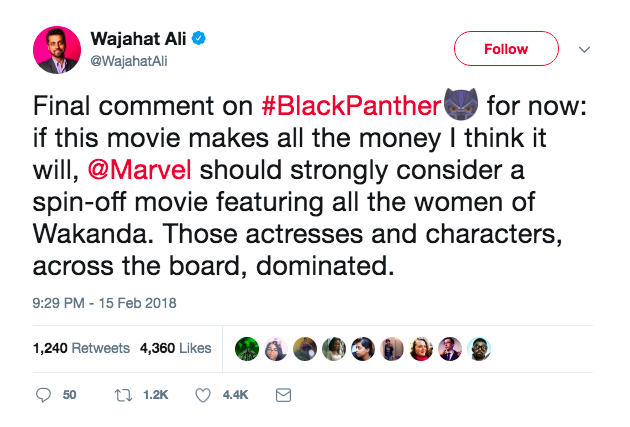The width and height of the screenshot is (630, 427).
Task: Retweet this tweet using the retweet icon
Action: click(x=126, y=395)
